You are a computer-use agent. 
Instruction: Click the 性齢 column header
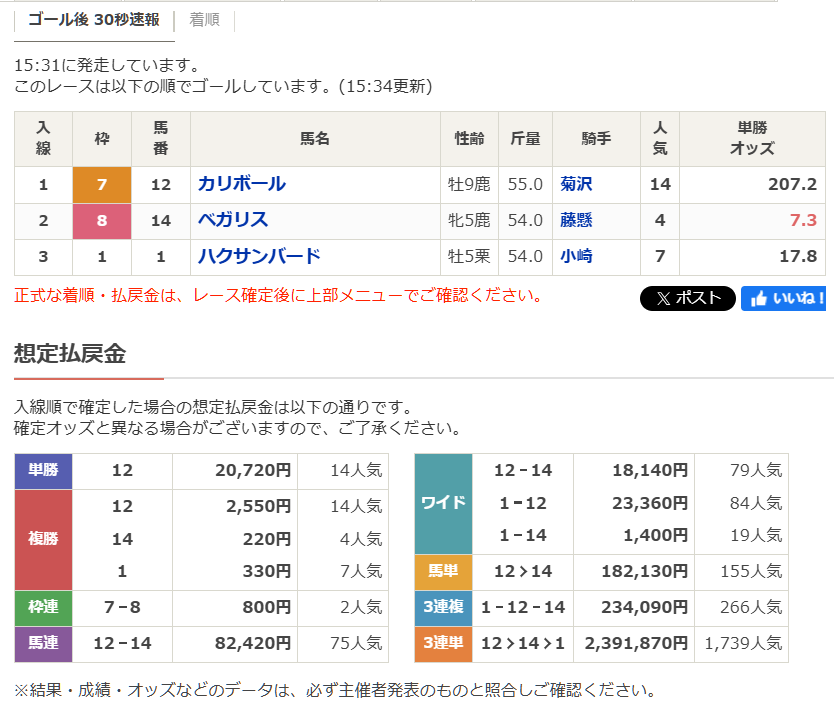pyautogui.click(x=469, y=139)
